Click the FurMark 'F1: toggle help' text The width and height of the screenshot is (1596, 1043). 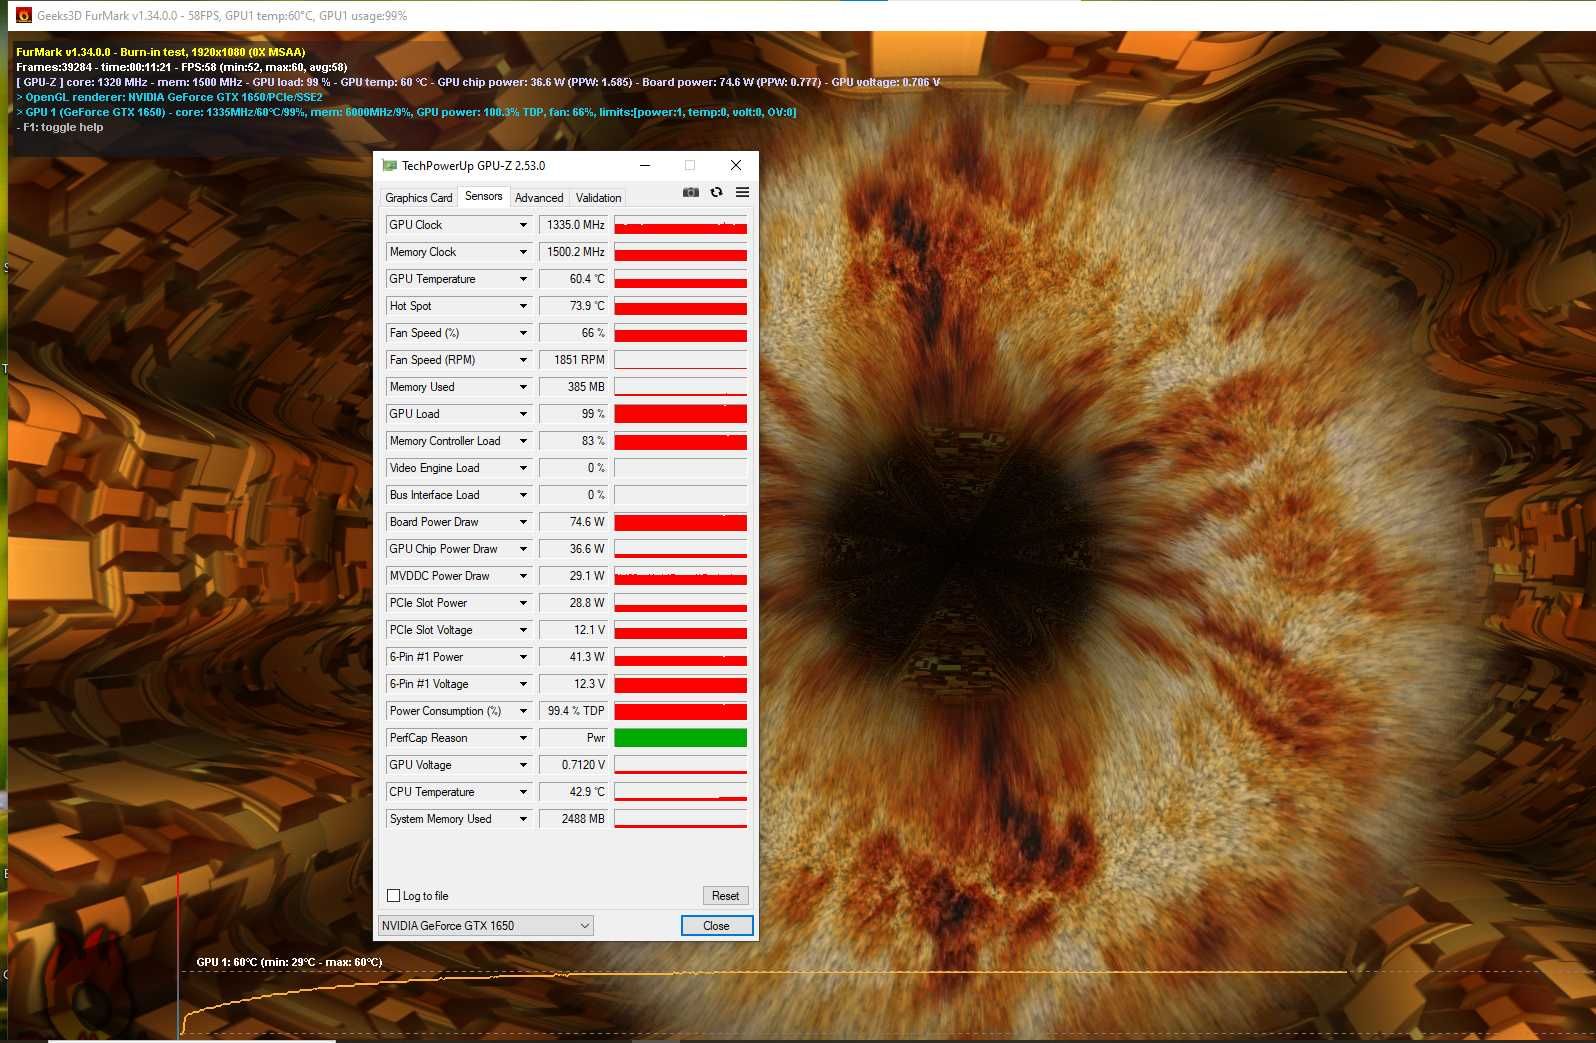60,127
